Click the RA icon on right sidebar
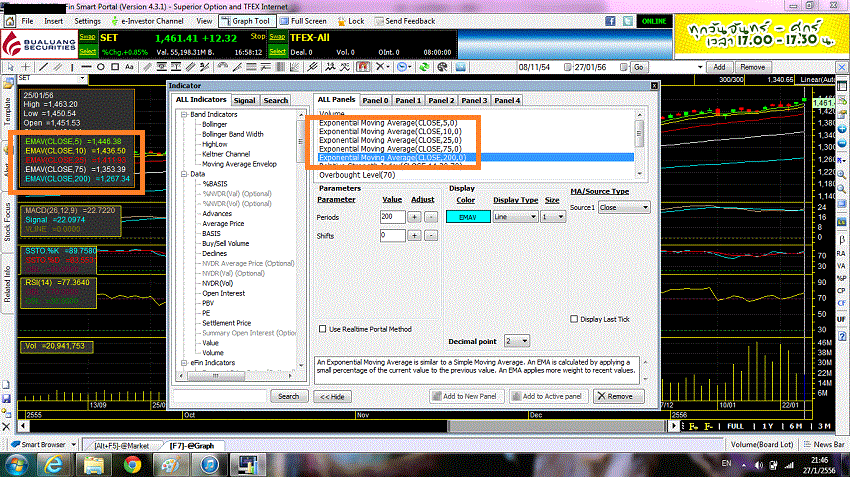850x477 pixels. (842, 253)
